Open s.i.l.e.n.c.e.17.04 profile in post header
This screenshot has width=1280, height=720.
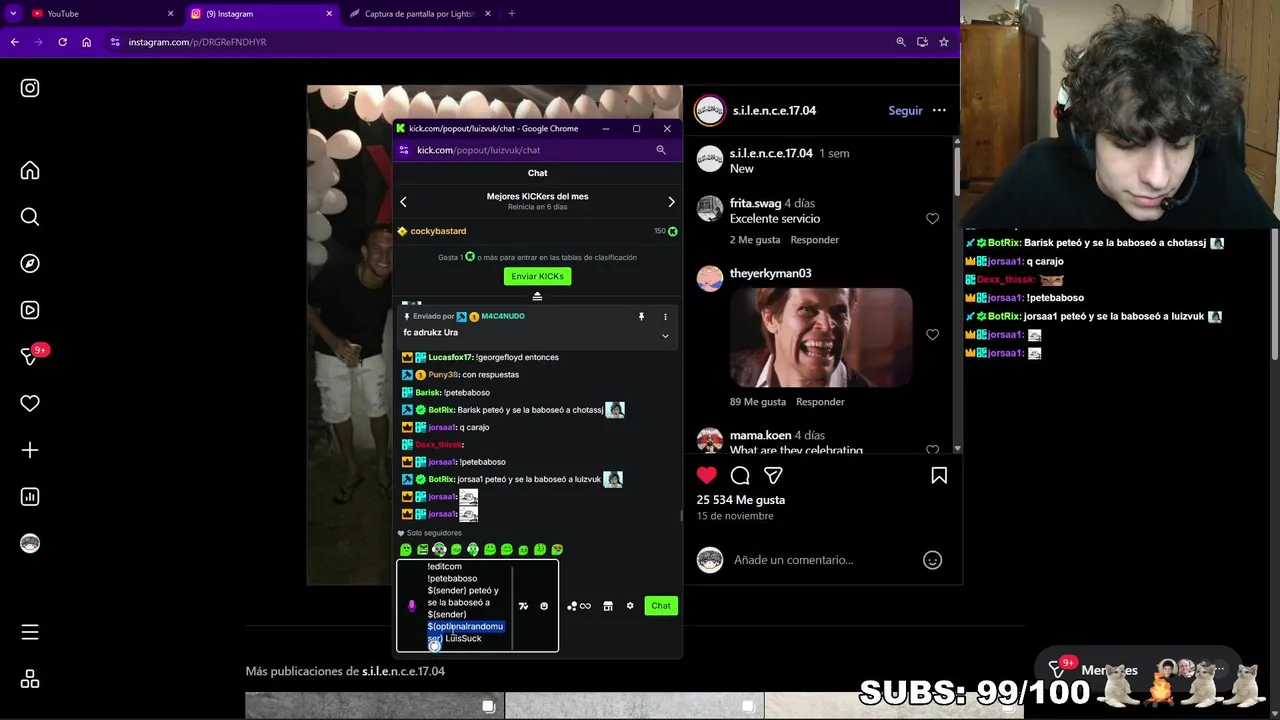(x=774, y=110)
